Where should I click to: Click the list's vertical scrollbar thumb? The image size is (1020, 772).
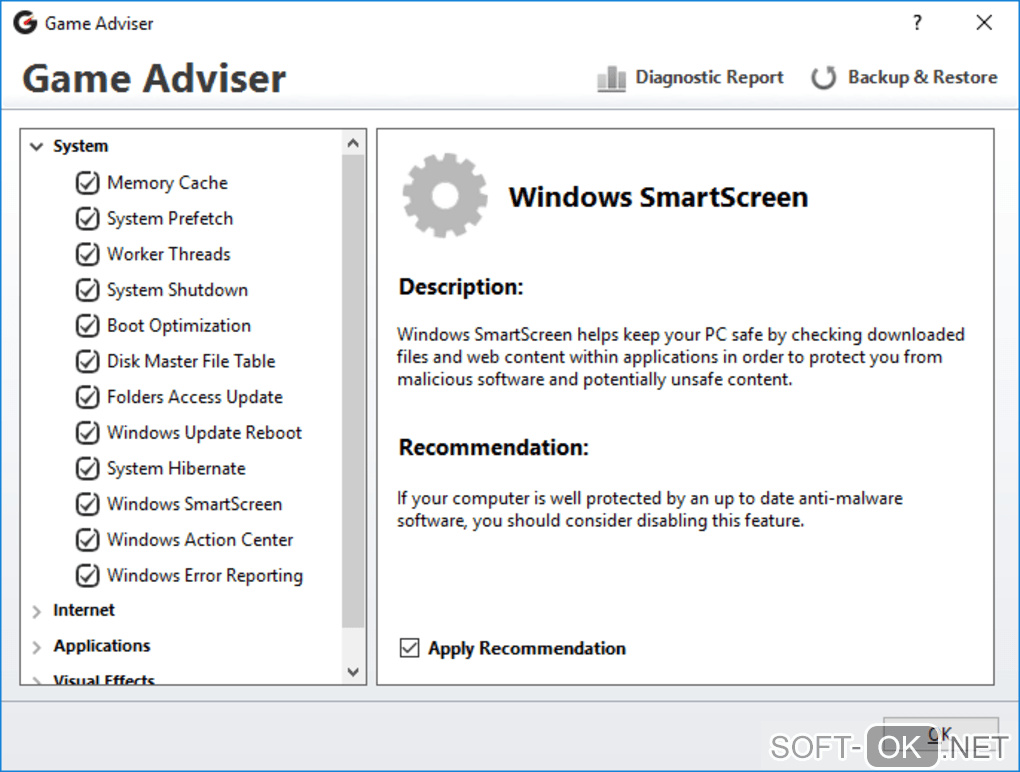(x=353, y=390)
